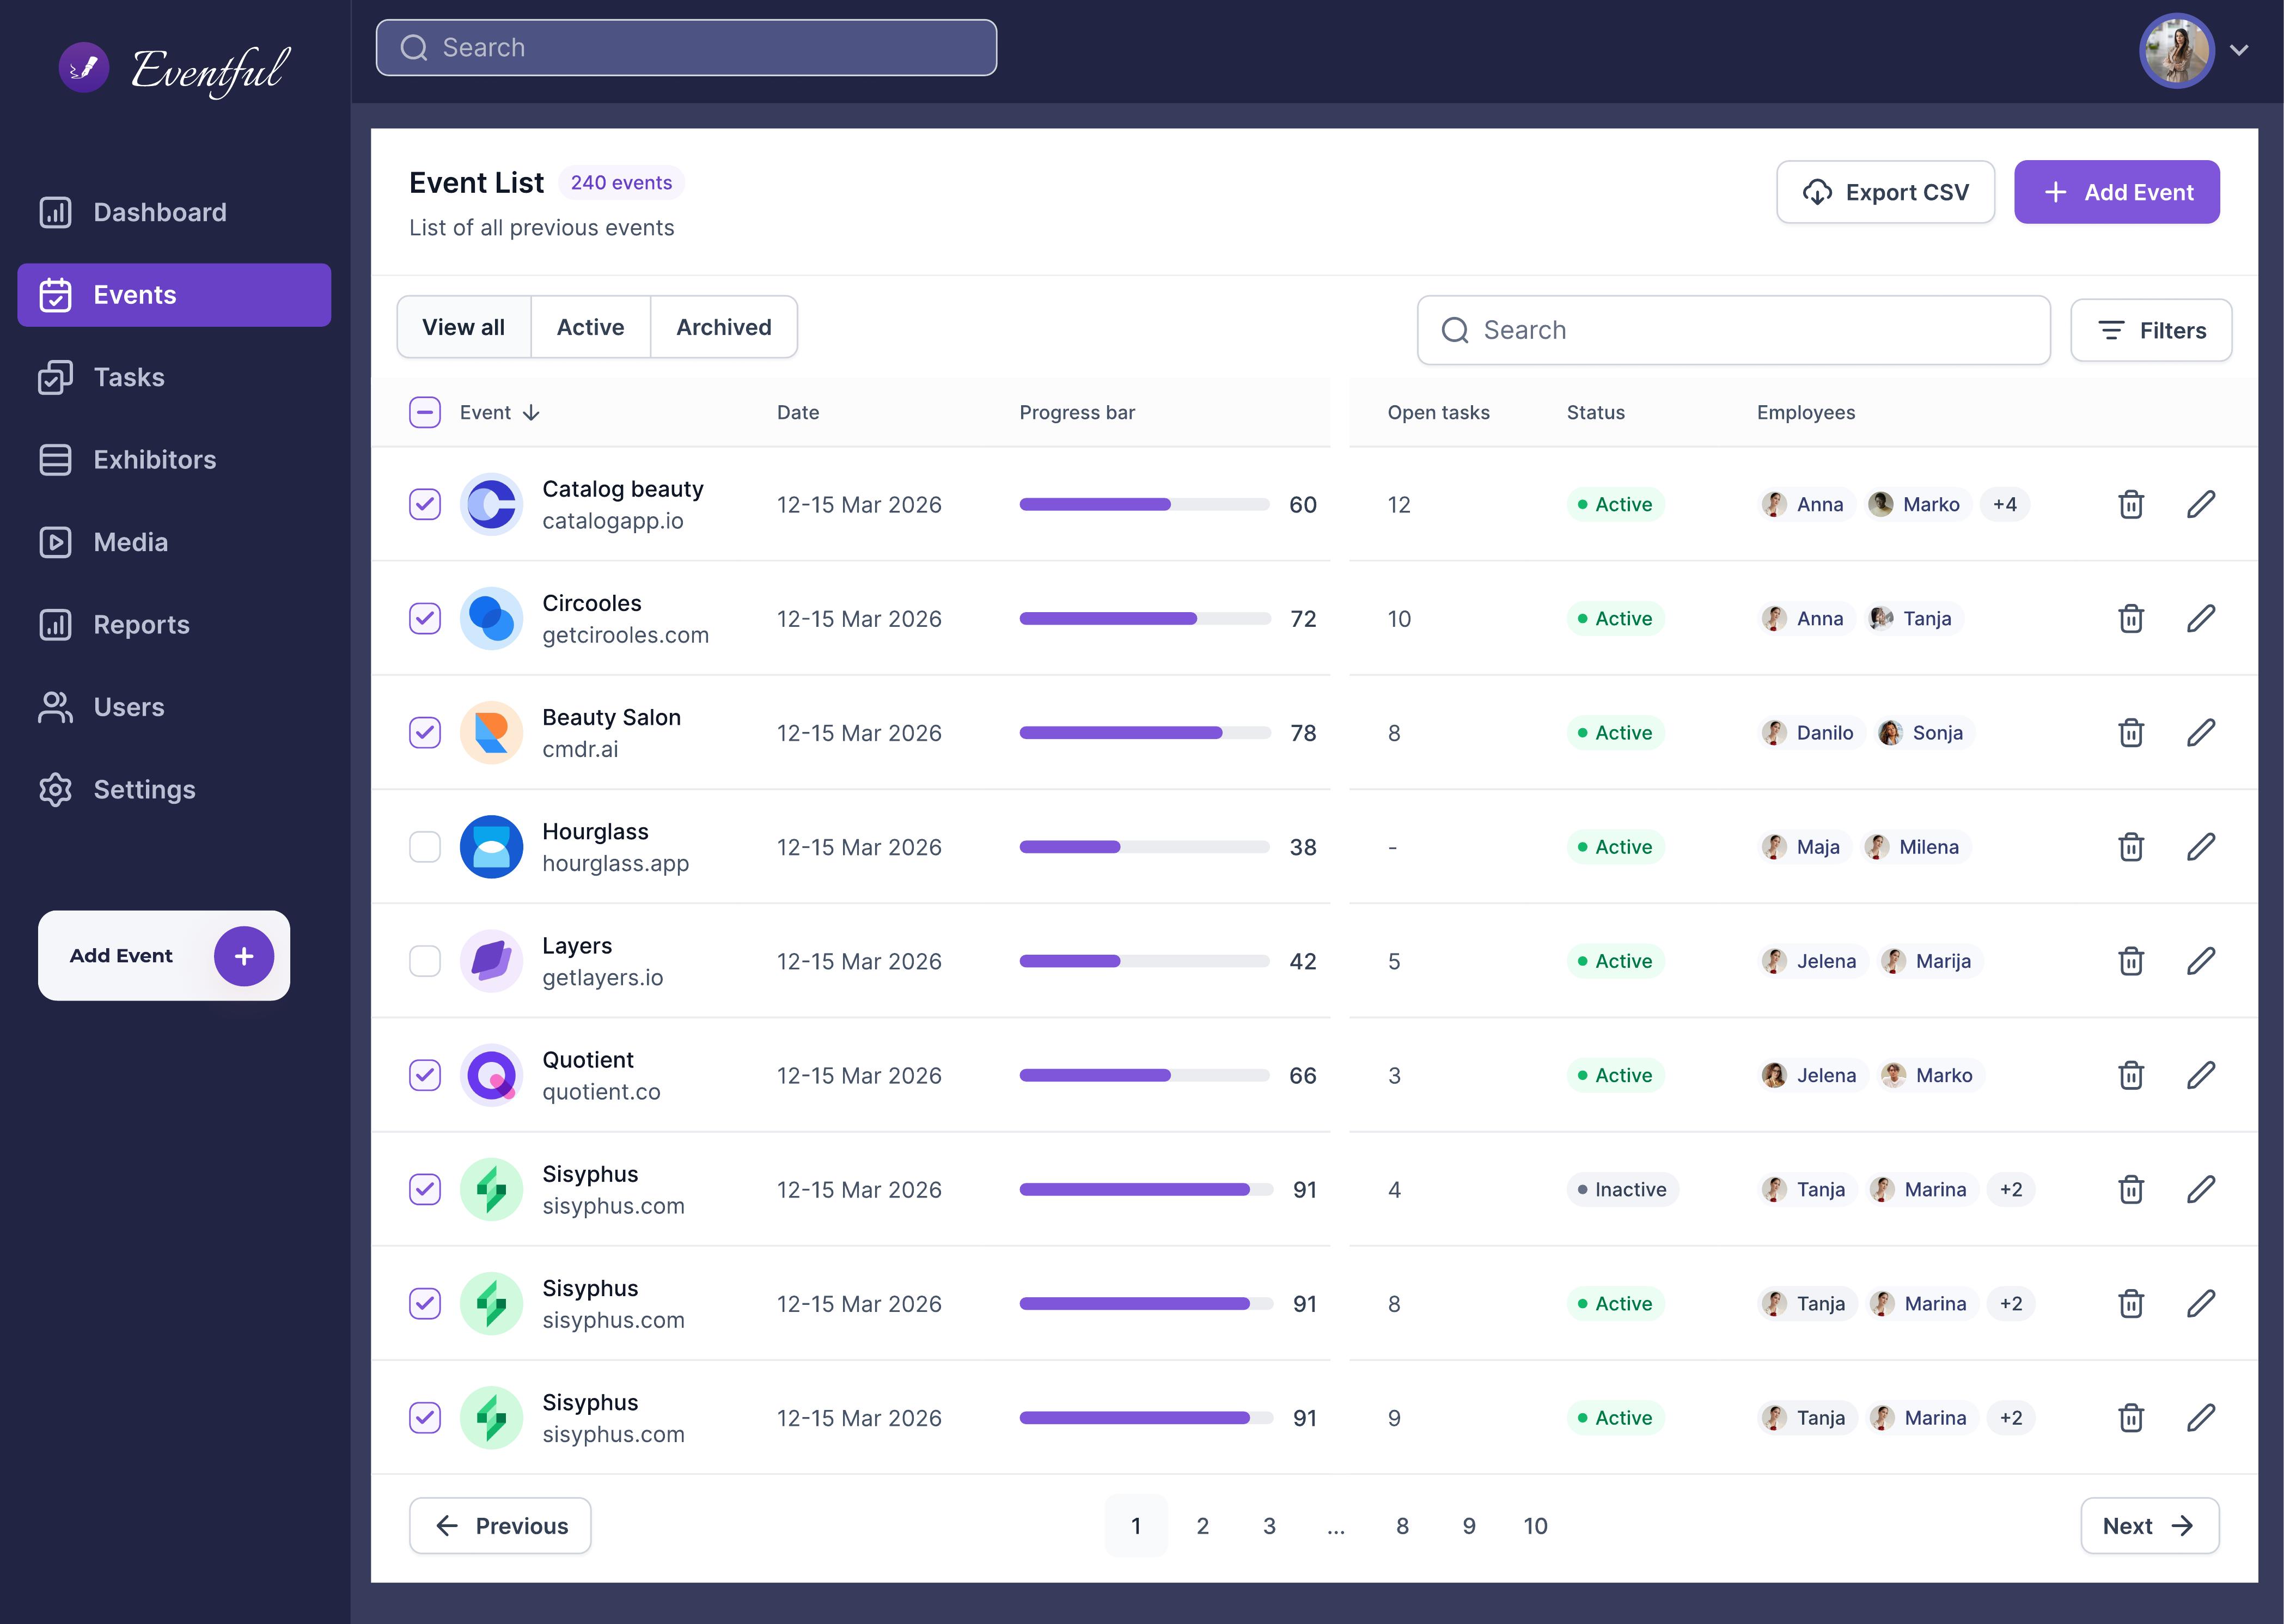Expand the profile menu chevron

point(2239,50)
